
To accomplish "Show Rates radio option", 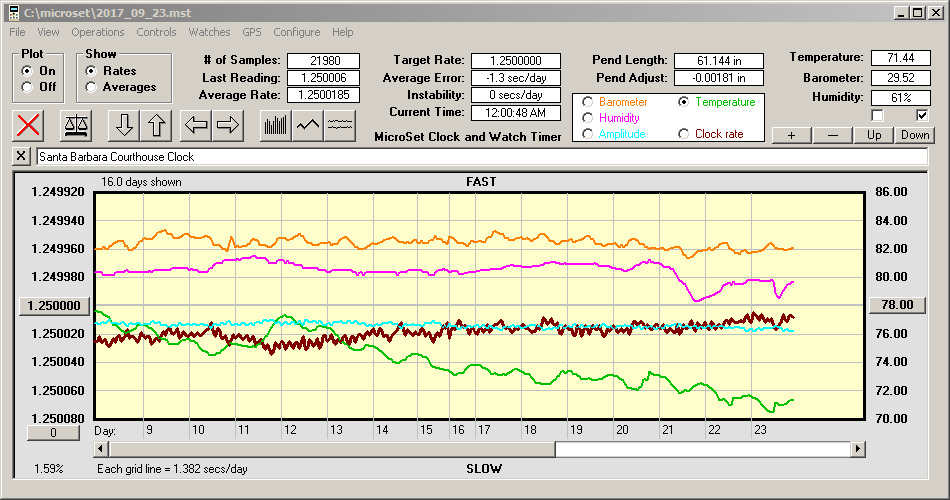I will [91, 71].
